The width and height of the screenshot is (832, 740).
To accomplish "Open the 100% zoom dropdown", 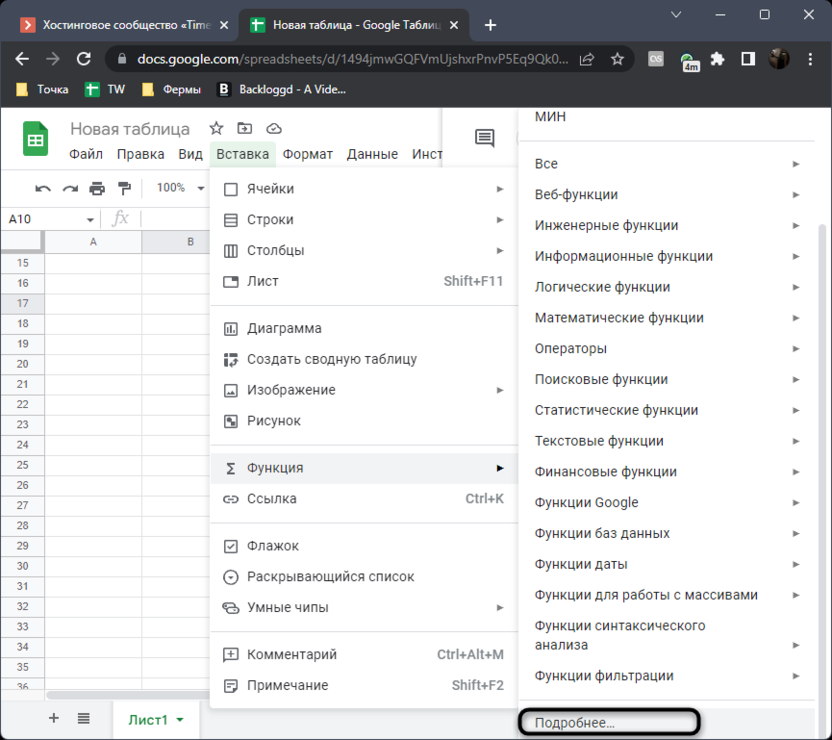I will tap(179, 188).
